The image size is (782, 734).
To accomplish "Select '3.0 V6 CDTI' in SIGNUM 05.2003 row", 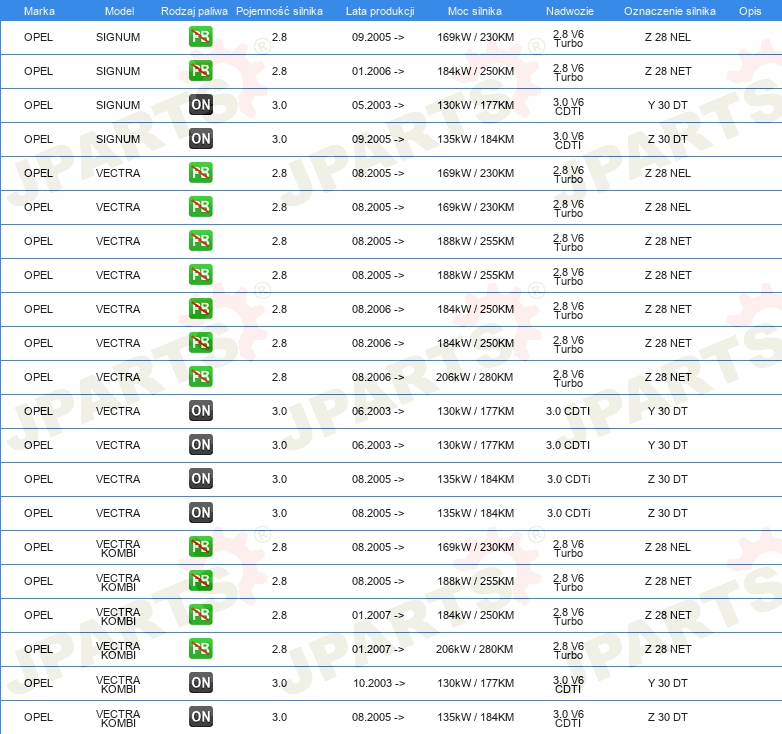I will point(568,106).
